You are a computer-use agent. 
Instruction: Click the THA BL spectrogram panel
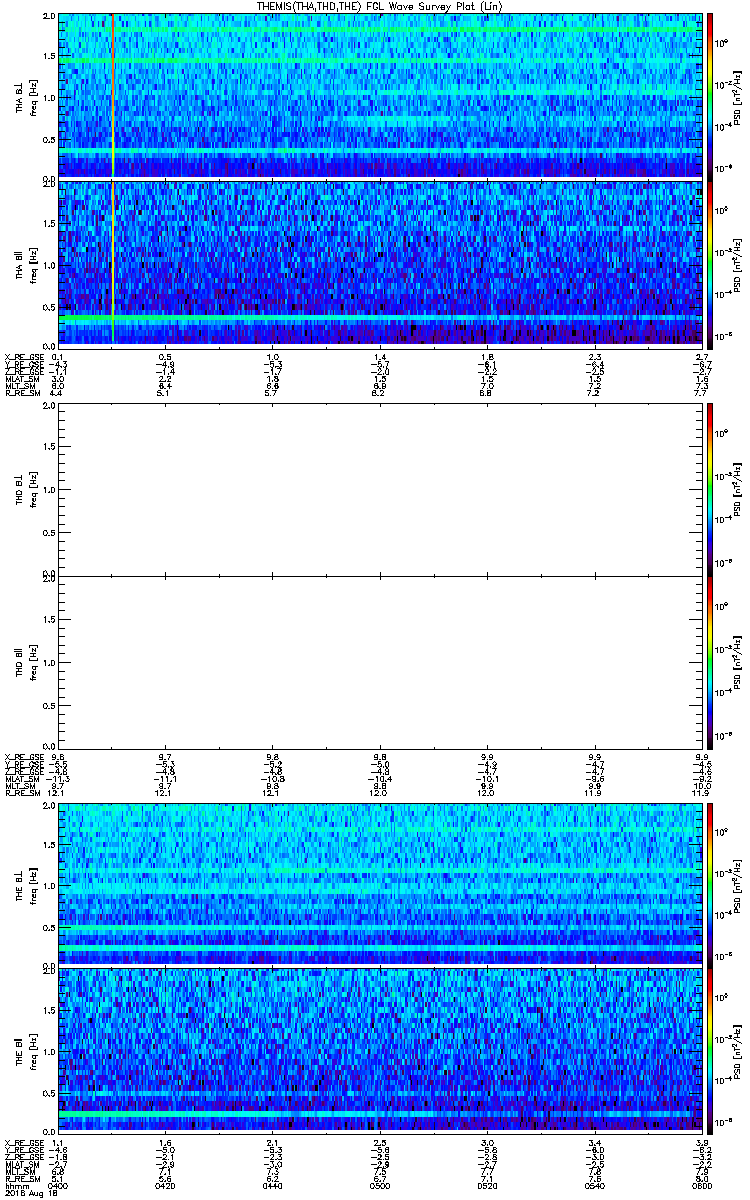point(380,95)
